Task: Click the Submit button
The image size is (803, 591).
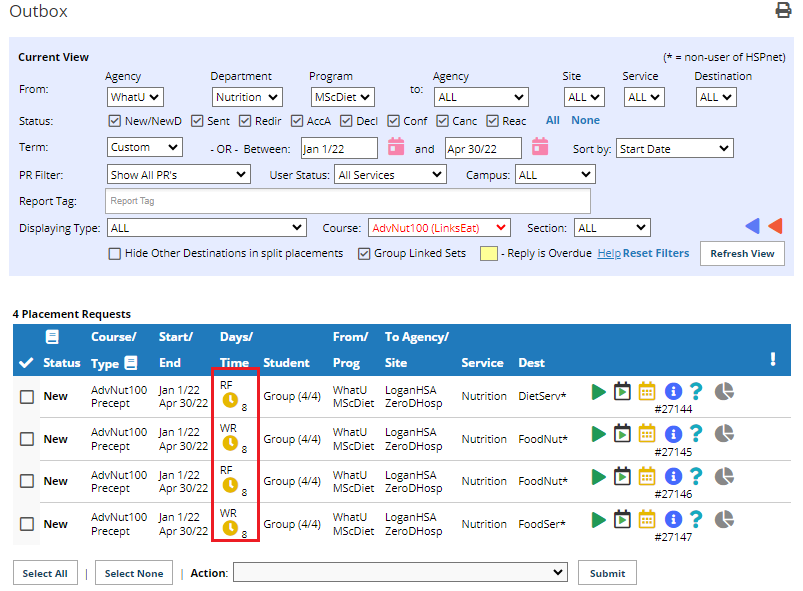Action: tap(607, 573)
